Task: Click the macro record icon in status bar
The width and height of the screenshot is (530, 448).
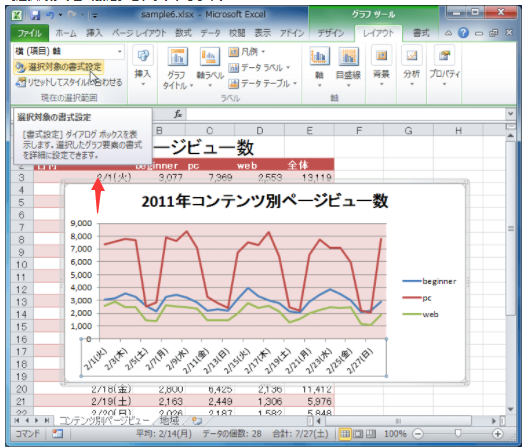Action: (x=57, y=433)
